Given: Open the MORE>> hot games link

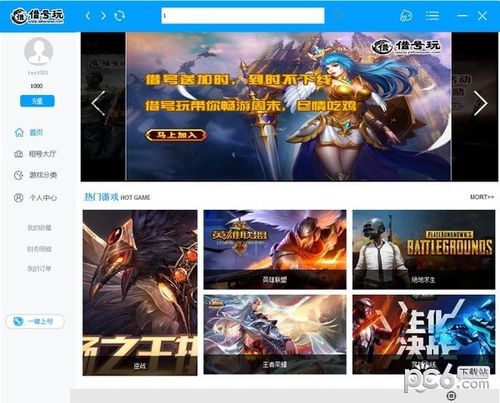Looking at the screenshot, I should (x=482, y=197).
